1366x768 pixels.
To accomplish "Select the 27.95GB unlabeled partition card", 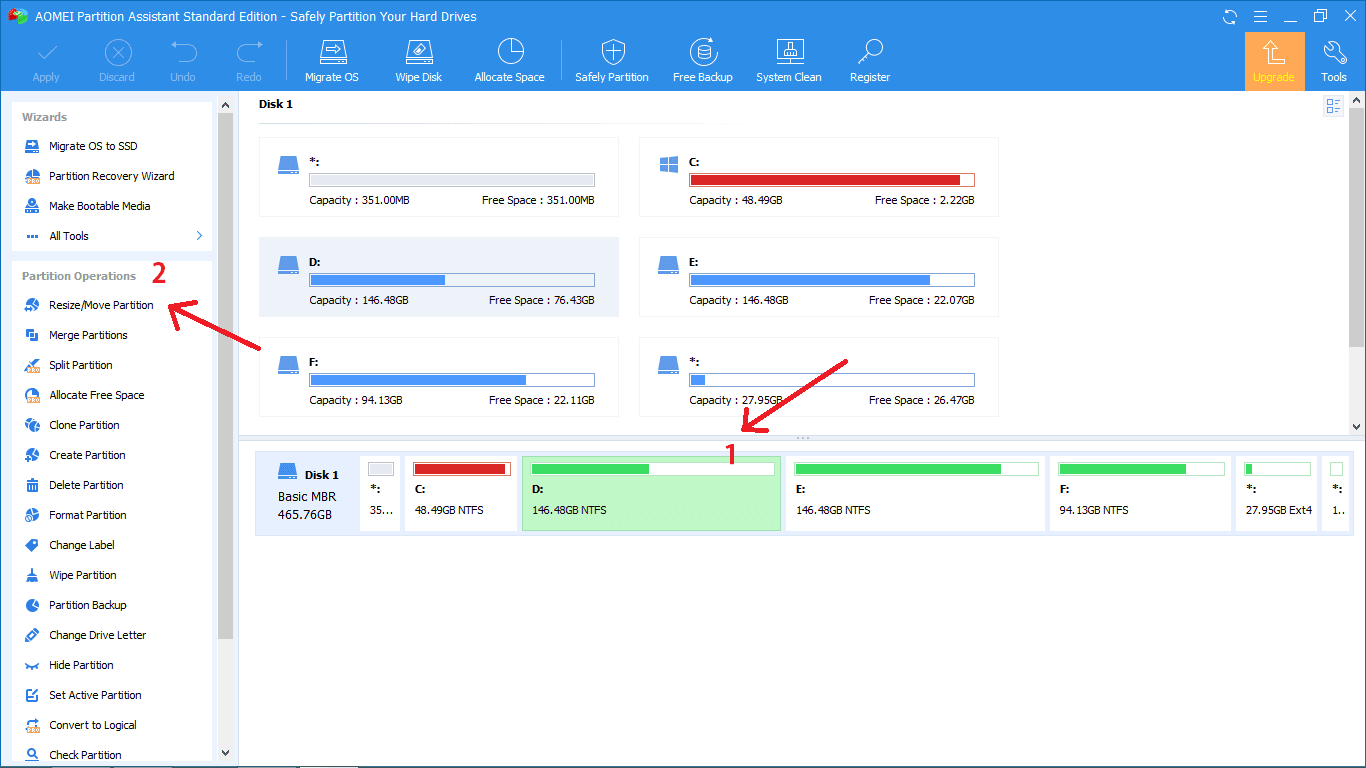I will pyautogui.click(x=819, y=377).
